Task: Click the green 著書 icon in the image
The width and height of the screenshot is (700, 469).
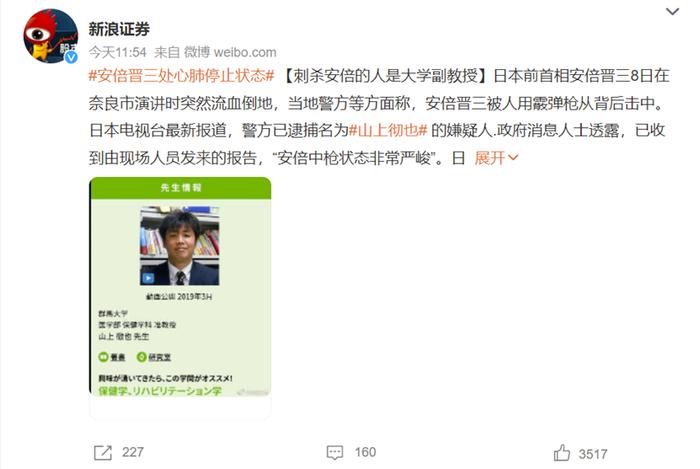Action: (x=103, y=357)
